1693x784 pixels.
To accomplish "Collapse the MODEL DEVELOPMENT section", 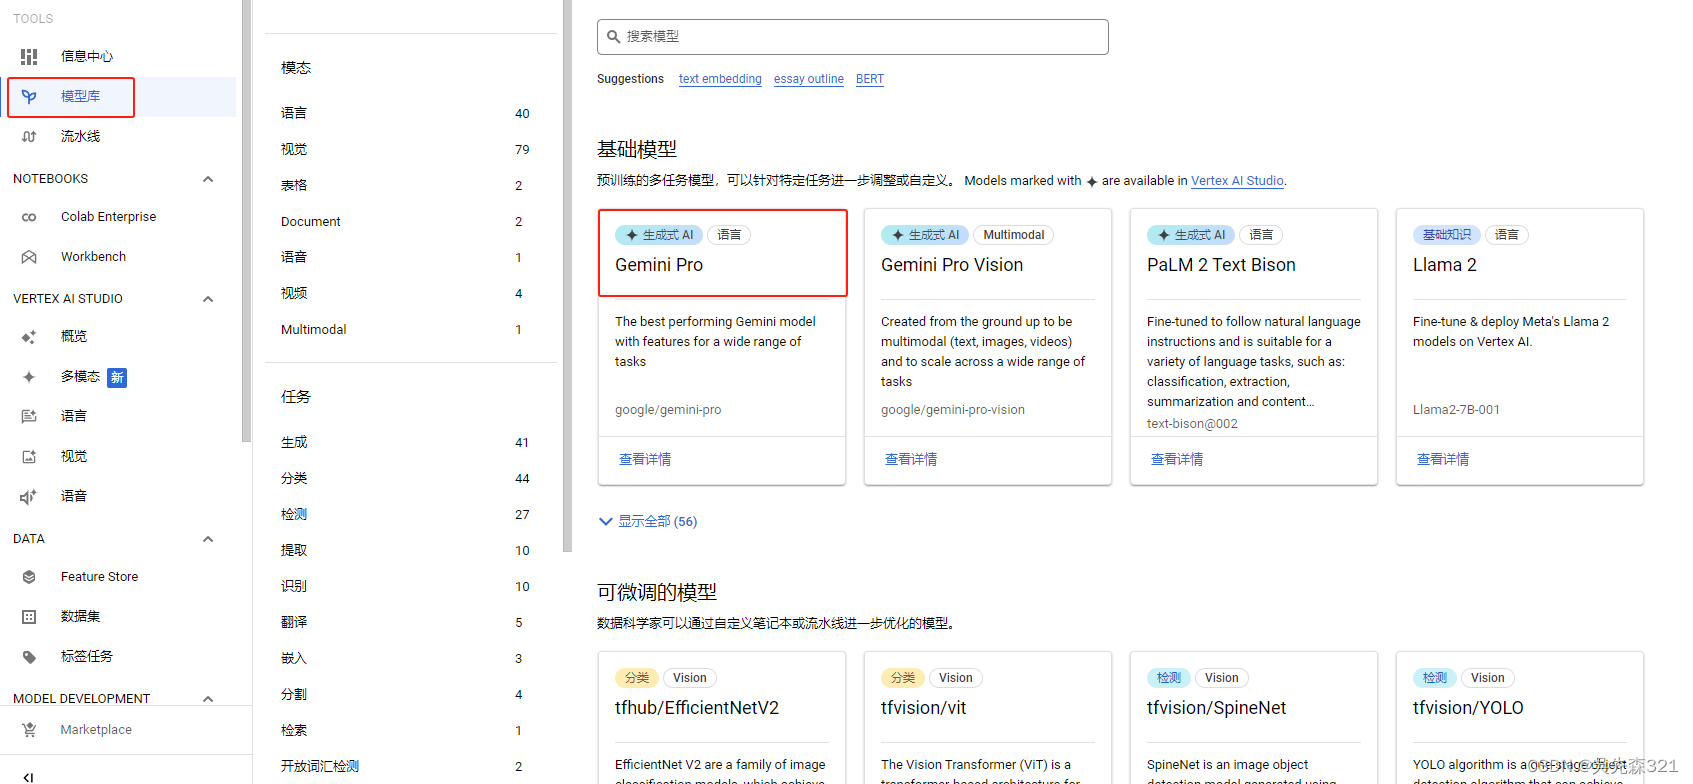I will (x=208, y=699).
